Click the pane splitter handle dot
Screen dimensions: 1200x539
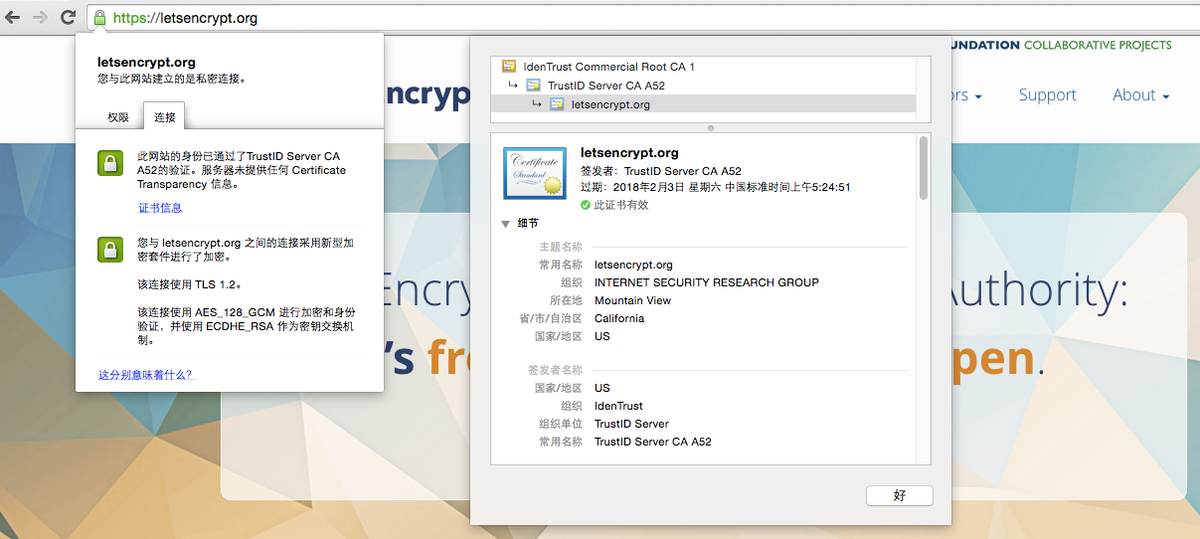710,128
